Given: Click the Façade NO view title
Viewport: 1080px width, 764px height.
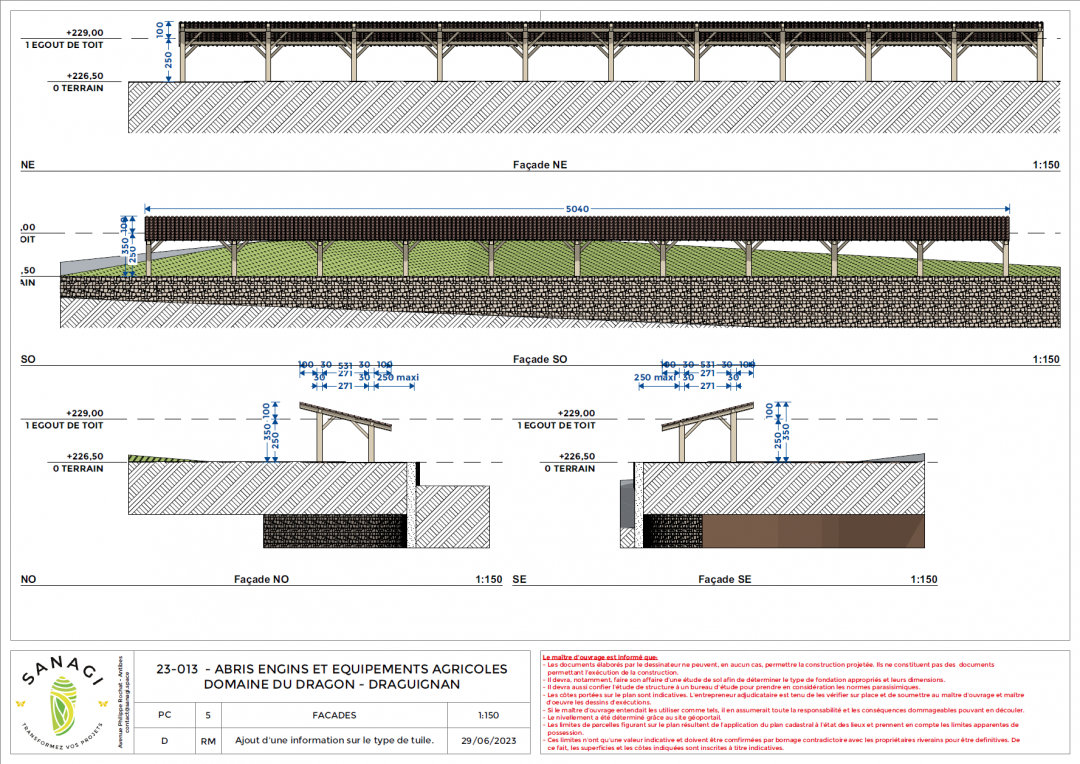Looking at the screenshot, I should [x=262, y=579].
